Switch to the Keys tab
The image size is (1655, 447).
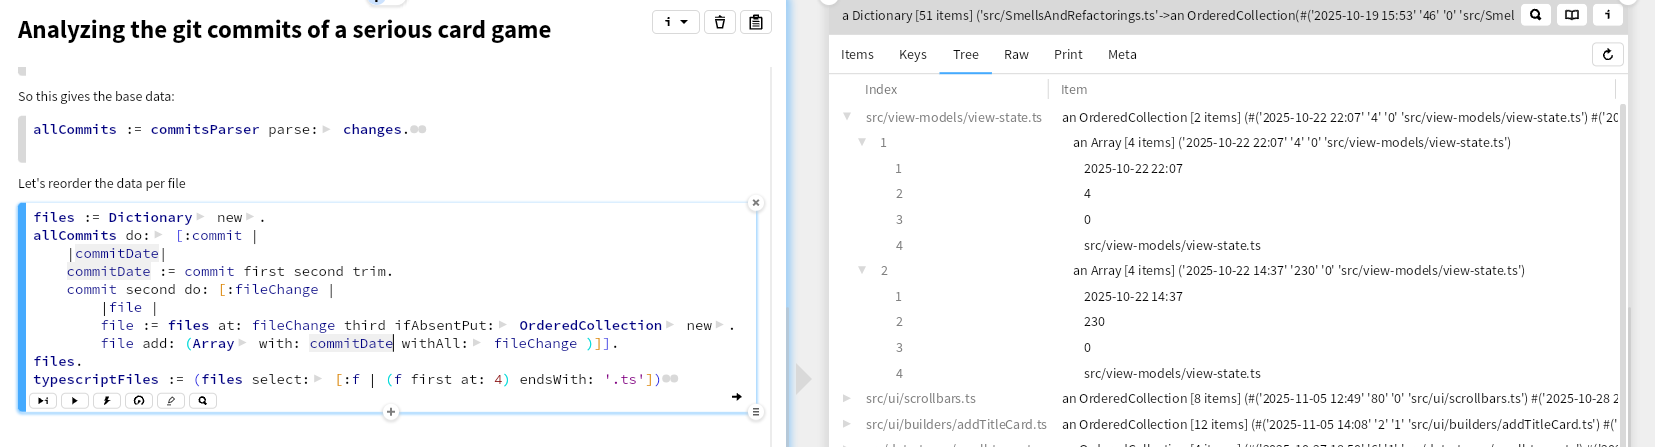point(912,55)
